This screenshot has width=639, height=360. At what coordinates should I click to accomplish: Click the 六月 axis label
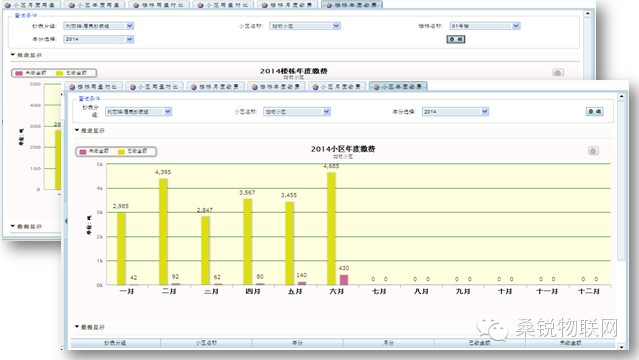point(337,292)
